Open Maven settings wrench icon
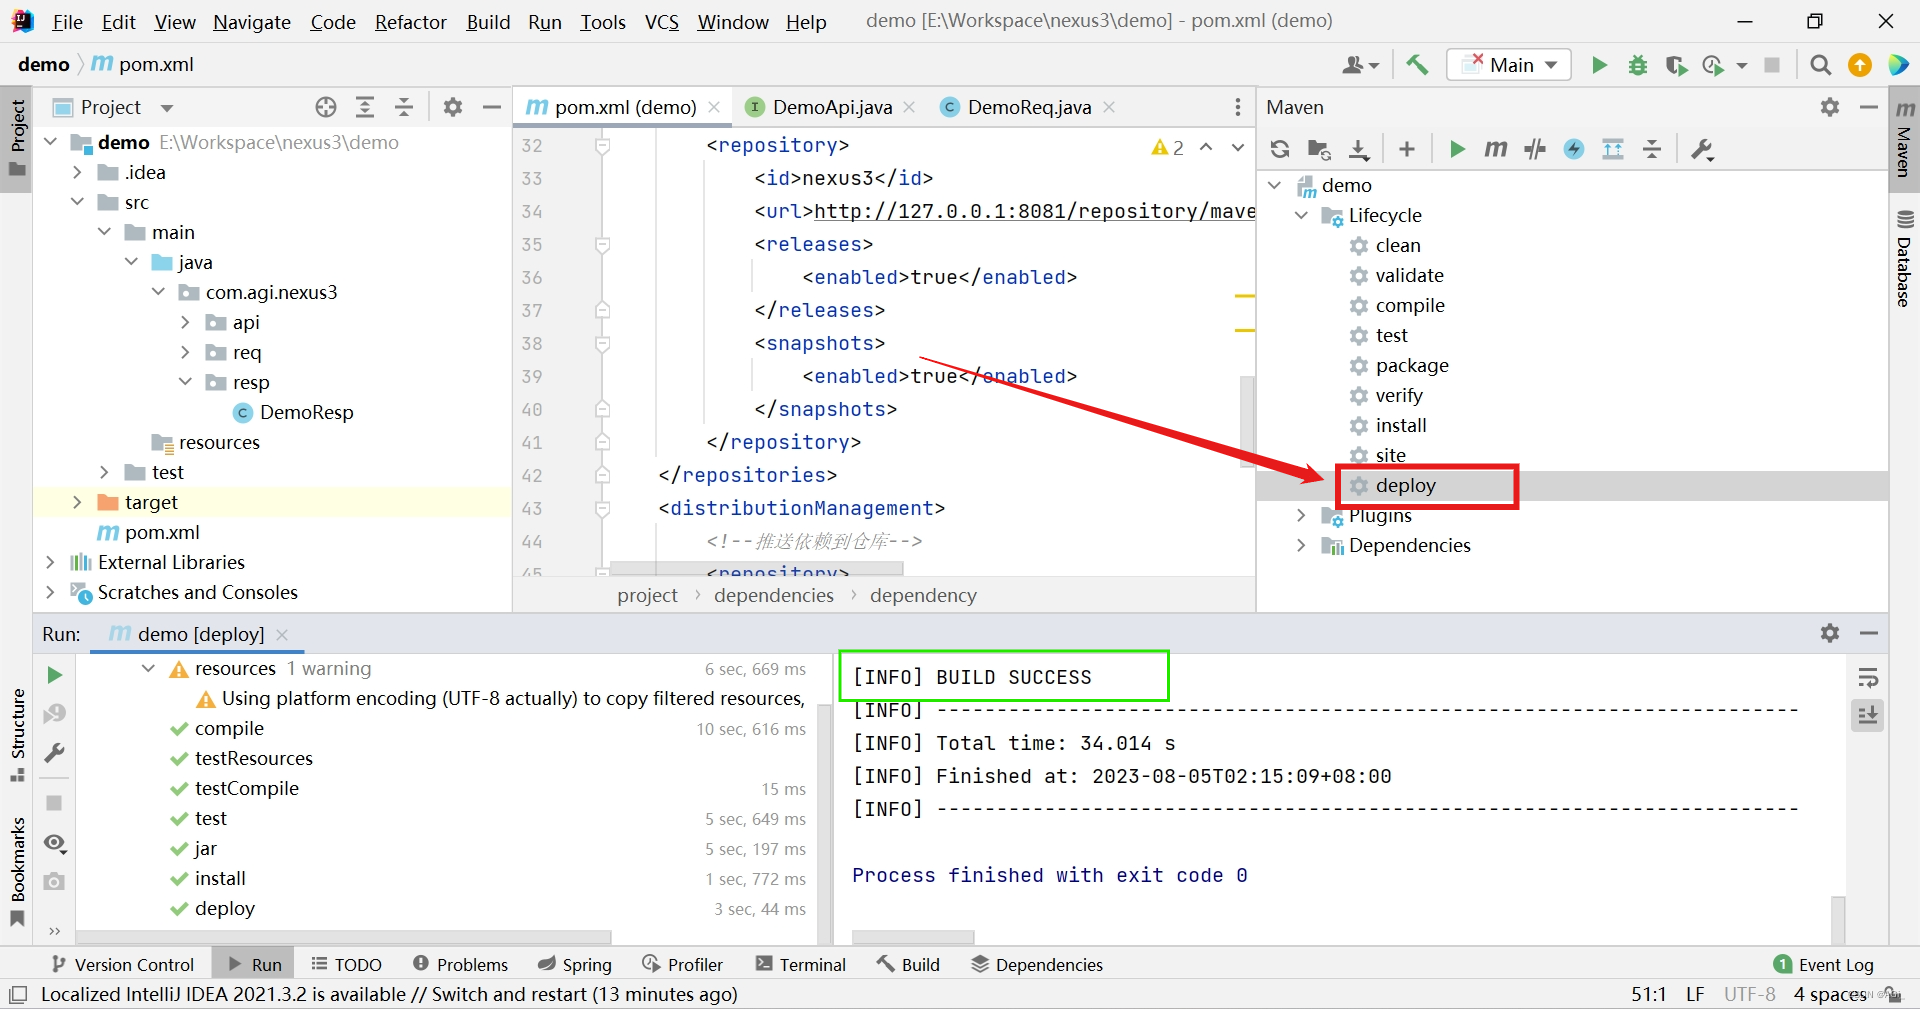This screenshot has width=1920, height=1009. click(1702, 149)
